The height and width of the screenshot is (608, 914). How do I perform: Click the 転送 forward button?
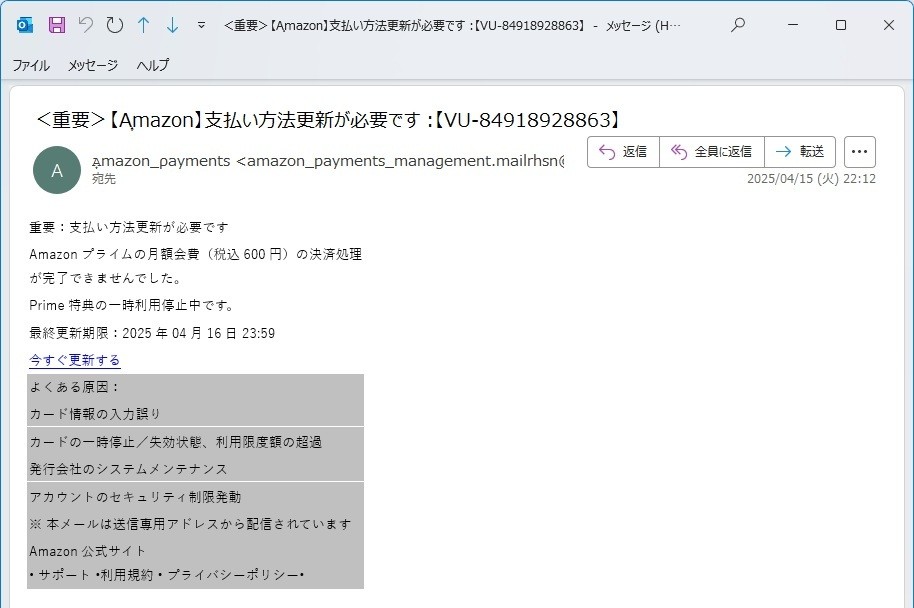click(800, 152)
